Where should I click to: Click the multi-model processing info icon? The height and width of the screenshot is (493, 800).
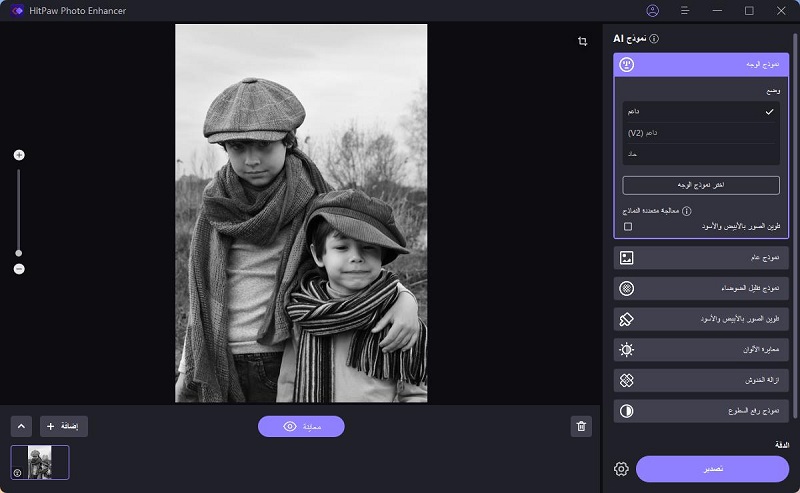(687, 211)
